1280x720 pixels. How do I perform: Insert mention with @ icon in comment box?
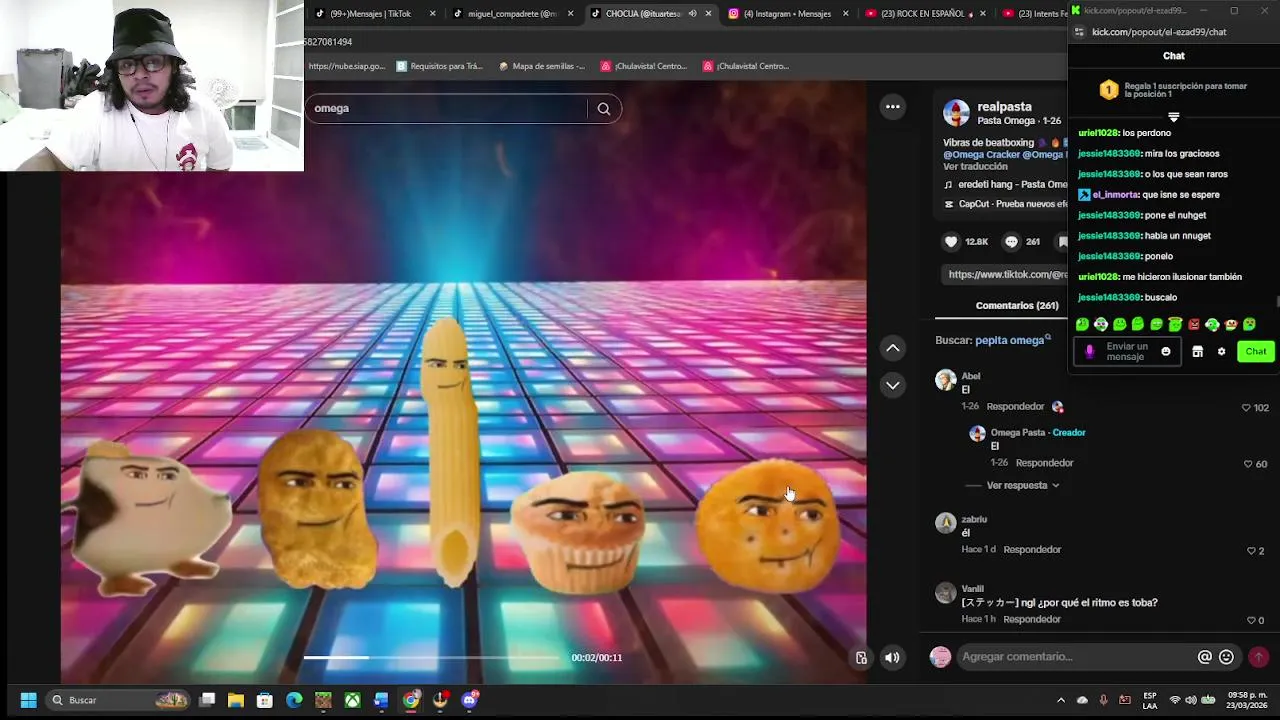point(1205,657)
